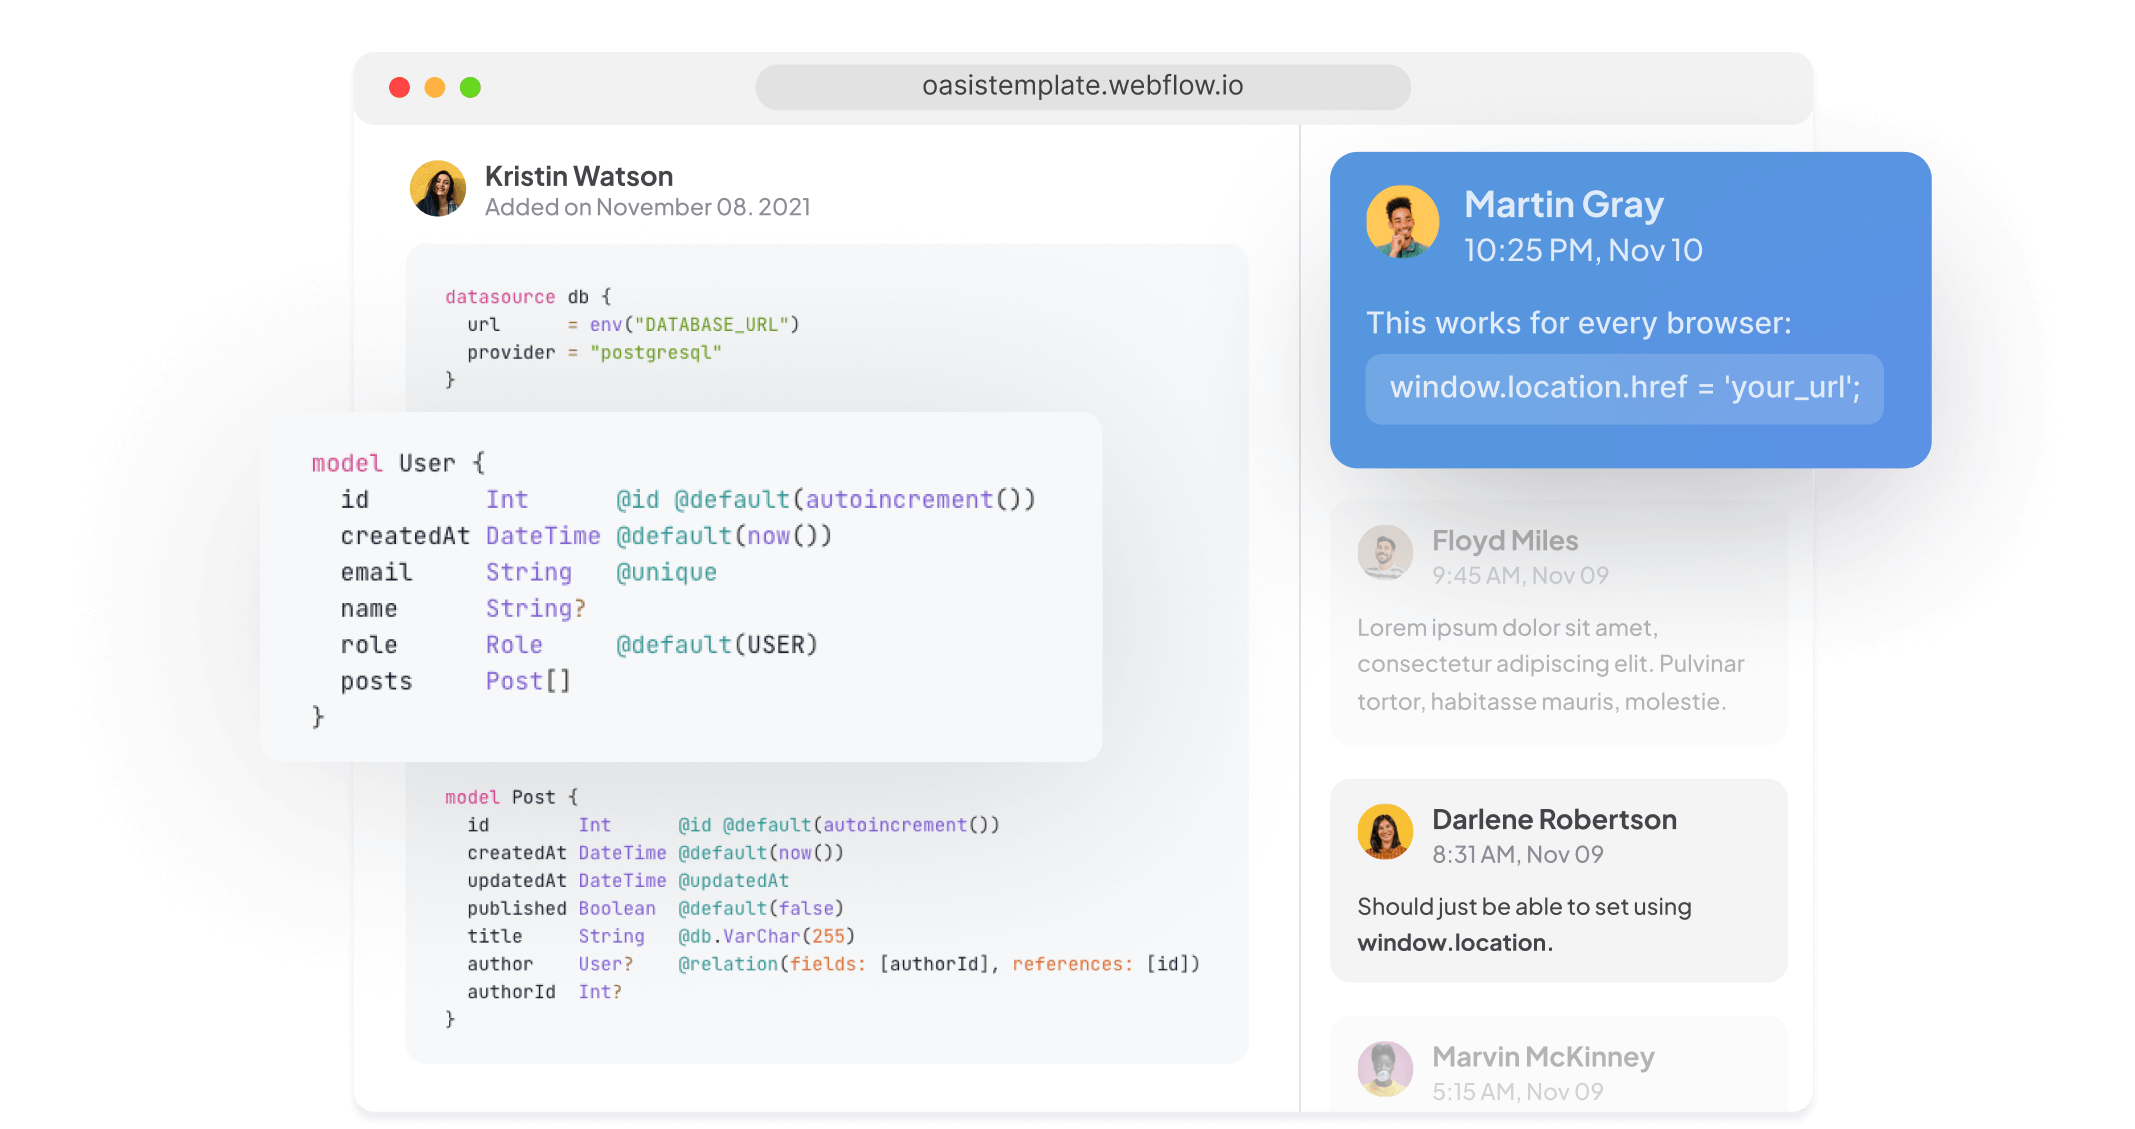Click the Marvin McKinney comment name

(1542, 1056)
